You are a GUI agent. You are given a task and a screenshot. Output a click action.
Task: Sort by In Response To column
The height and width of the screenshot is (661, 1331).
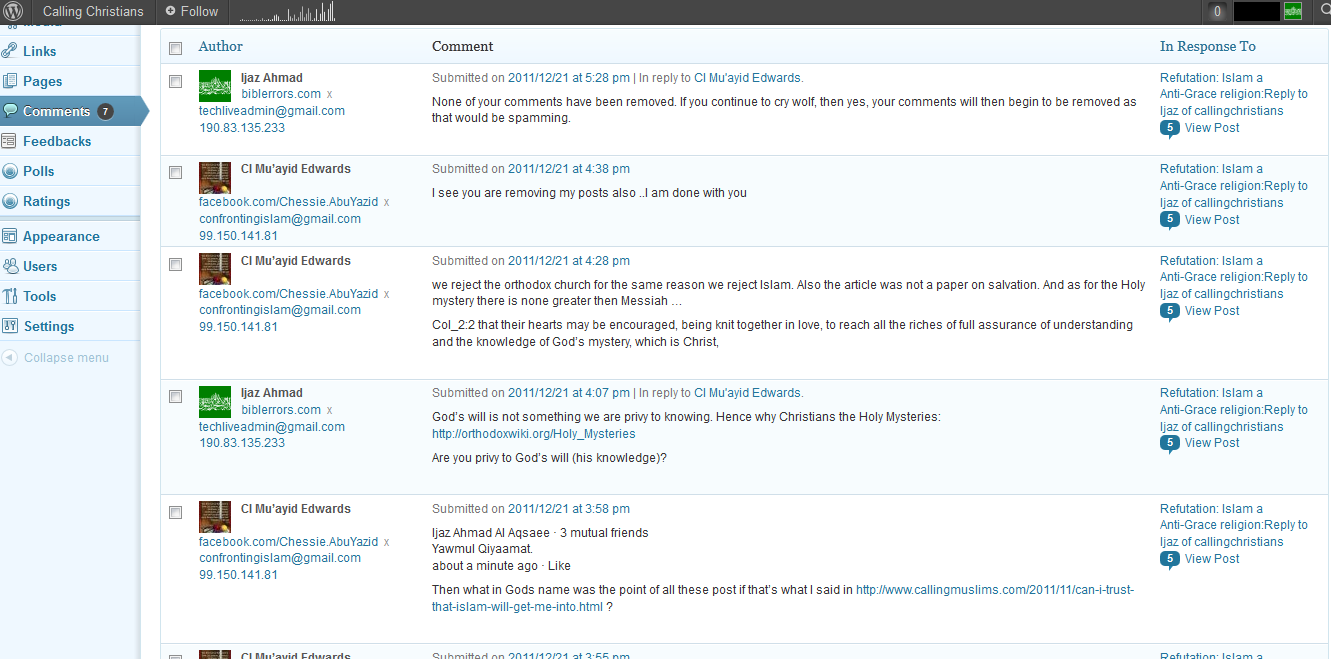click(x=1207, y=46)
